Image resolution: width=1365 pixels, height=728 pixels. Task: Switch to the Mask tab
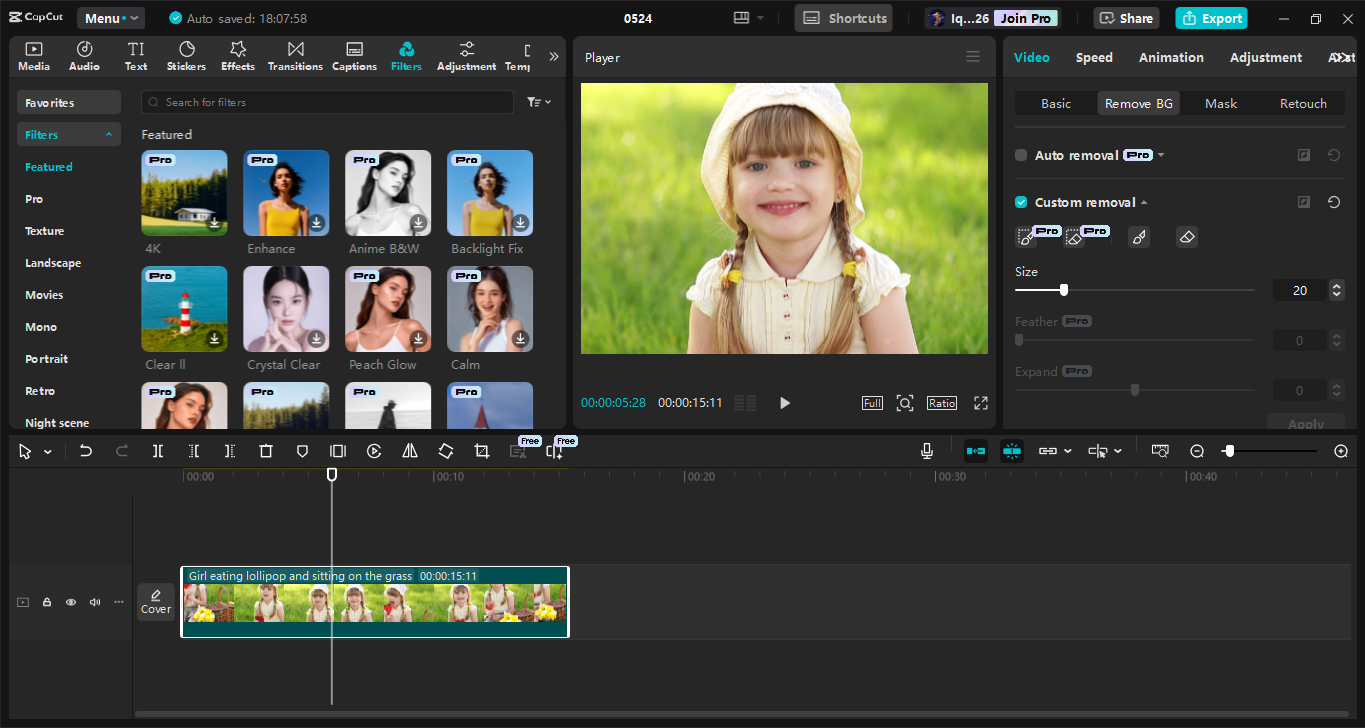coord(1220,103)
